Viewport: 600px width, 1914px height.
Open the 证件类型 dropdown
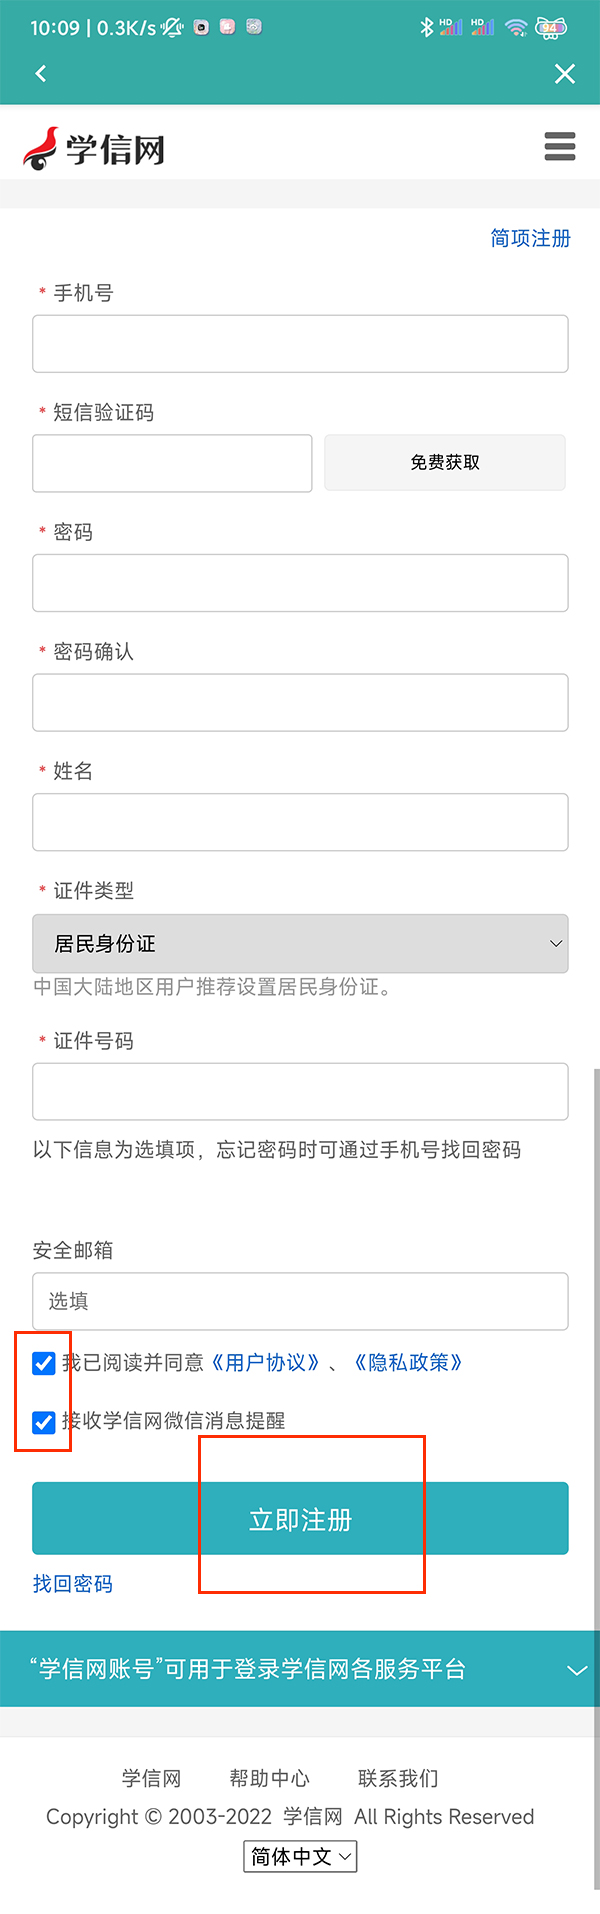click(300, 943)
